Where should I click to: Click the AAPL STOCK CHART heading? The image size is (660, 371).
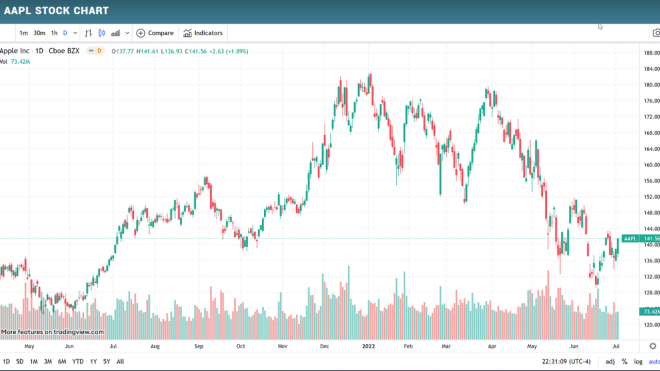click(x=56, y=11)
